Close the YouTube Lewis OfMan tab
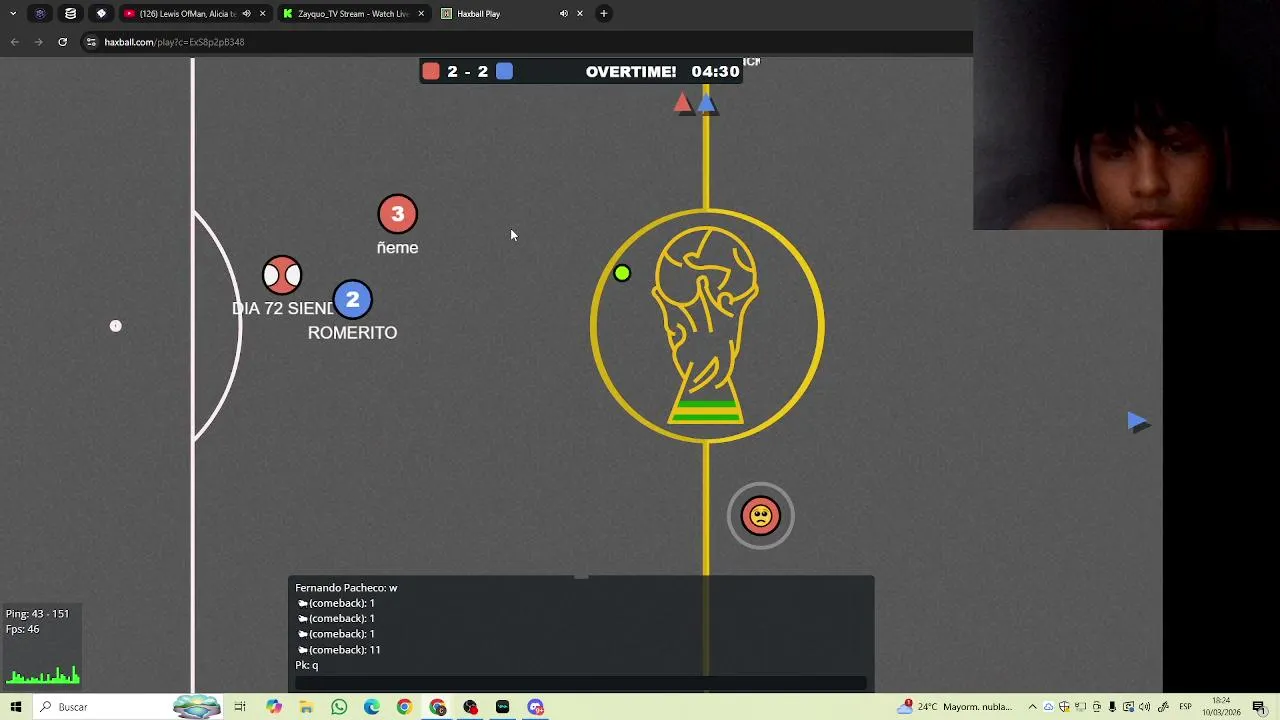Image resolution: width=1280 pixels, height=720 pixels. [x=262, y=13]
